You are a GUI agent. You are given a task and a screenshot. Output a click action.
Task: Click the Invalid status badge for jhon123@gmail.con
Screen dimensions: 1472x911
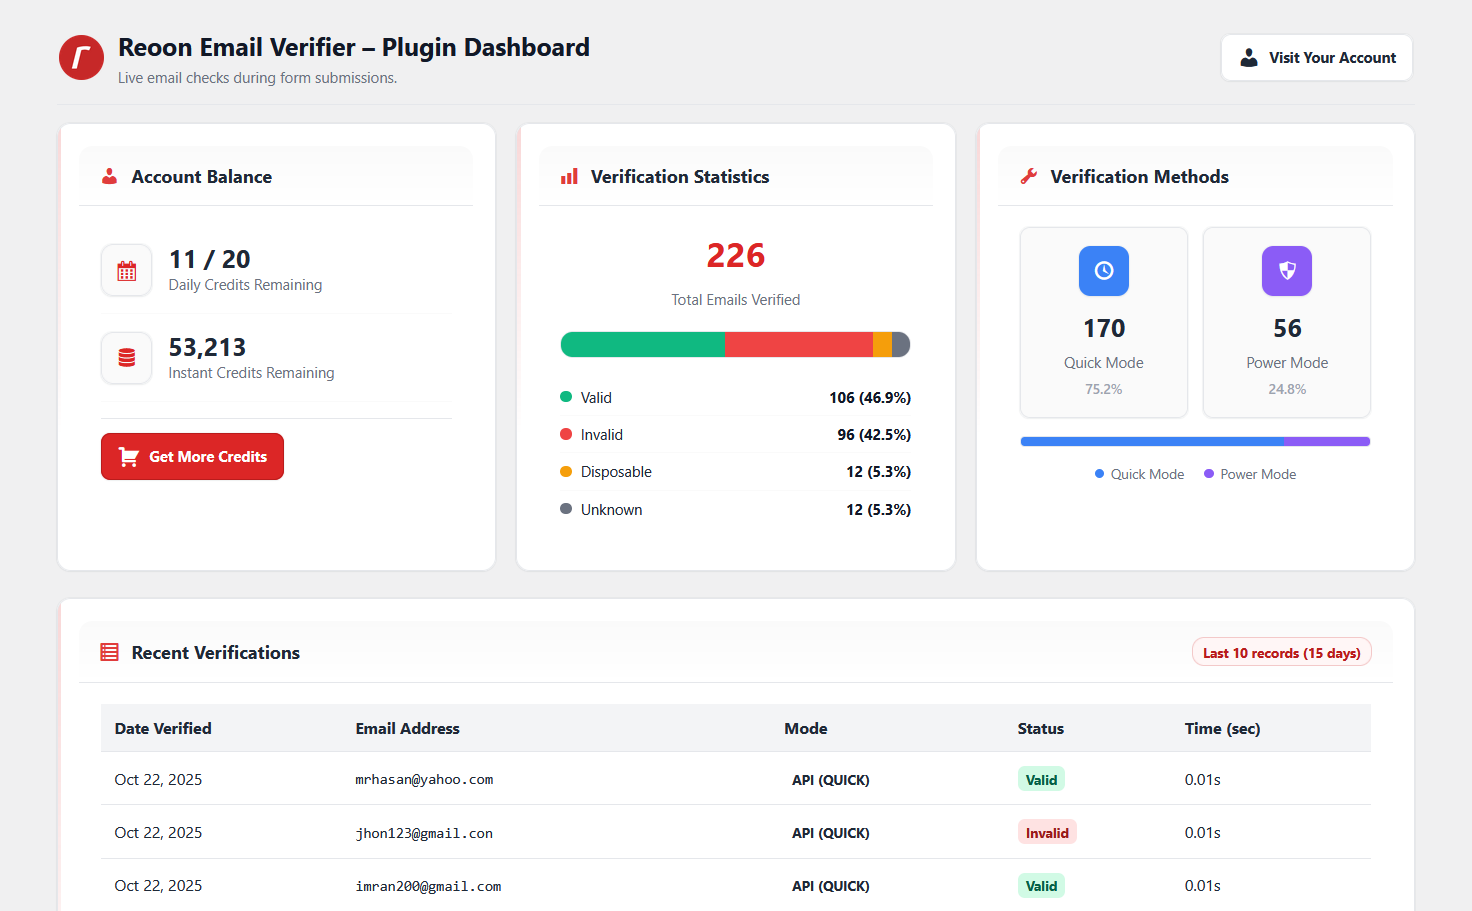[x=1046, y=833]
